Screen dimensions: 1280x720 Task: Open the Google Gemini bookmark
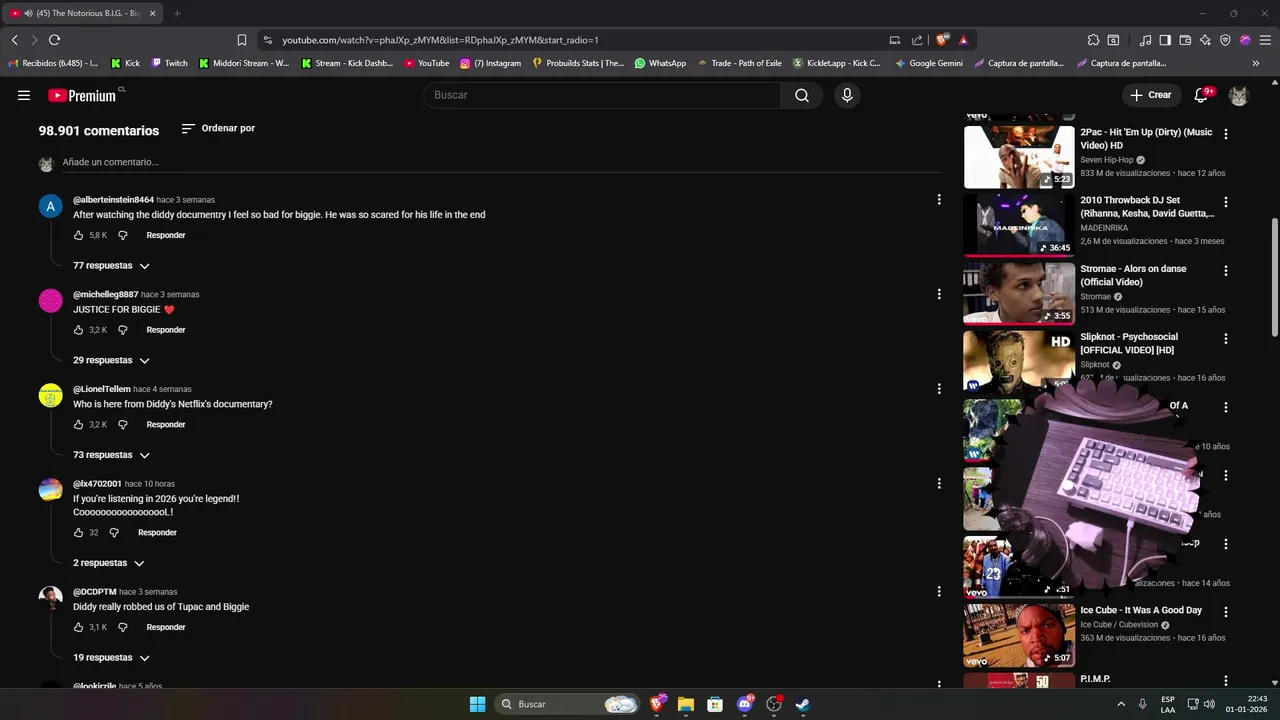click(929, 63)
